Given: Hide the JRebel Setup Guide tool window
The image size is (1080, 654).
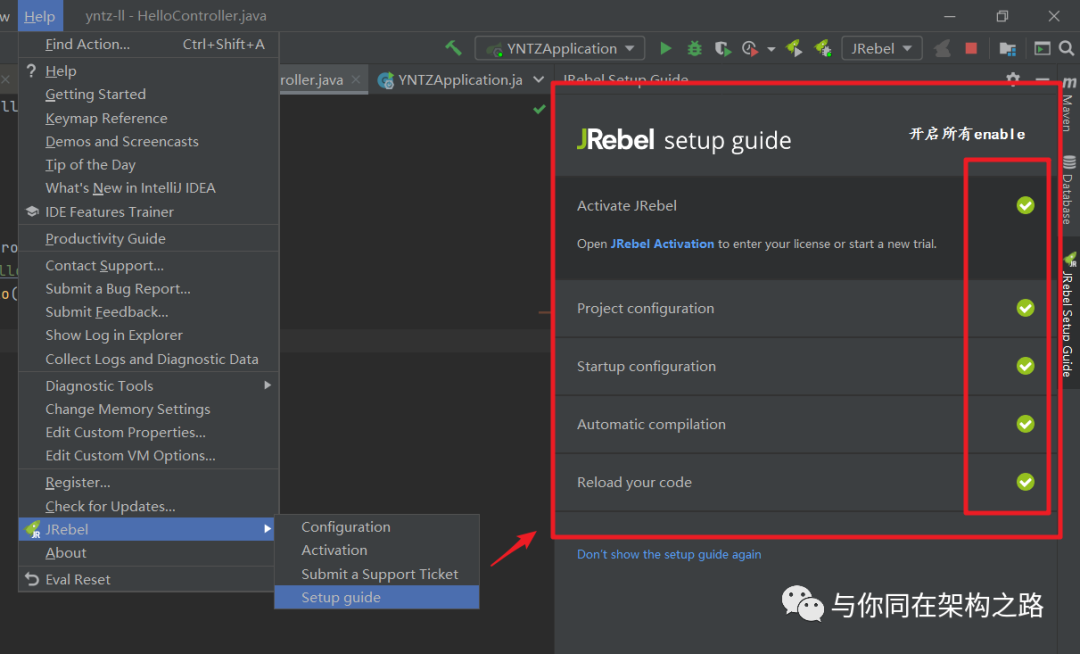Looking at the screenshot, I should 1042,80.
